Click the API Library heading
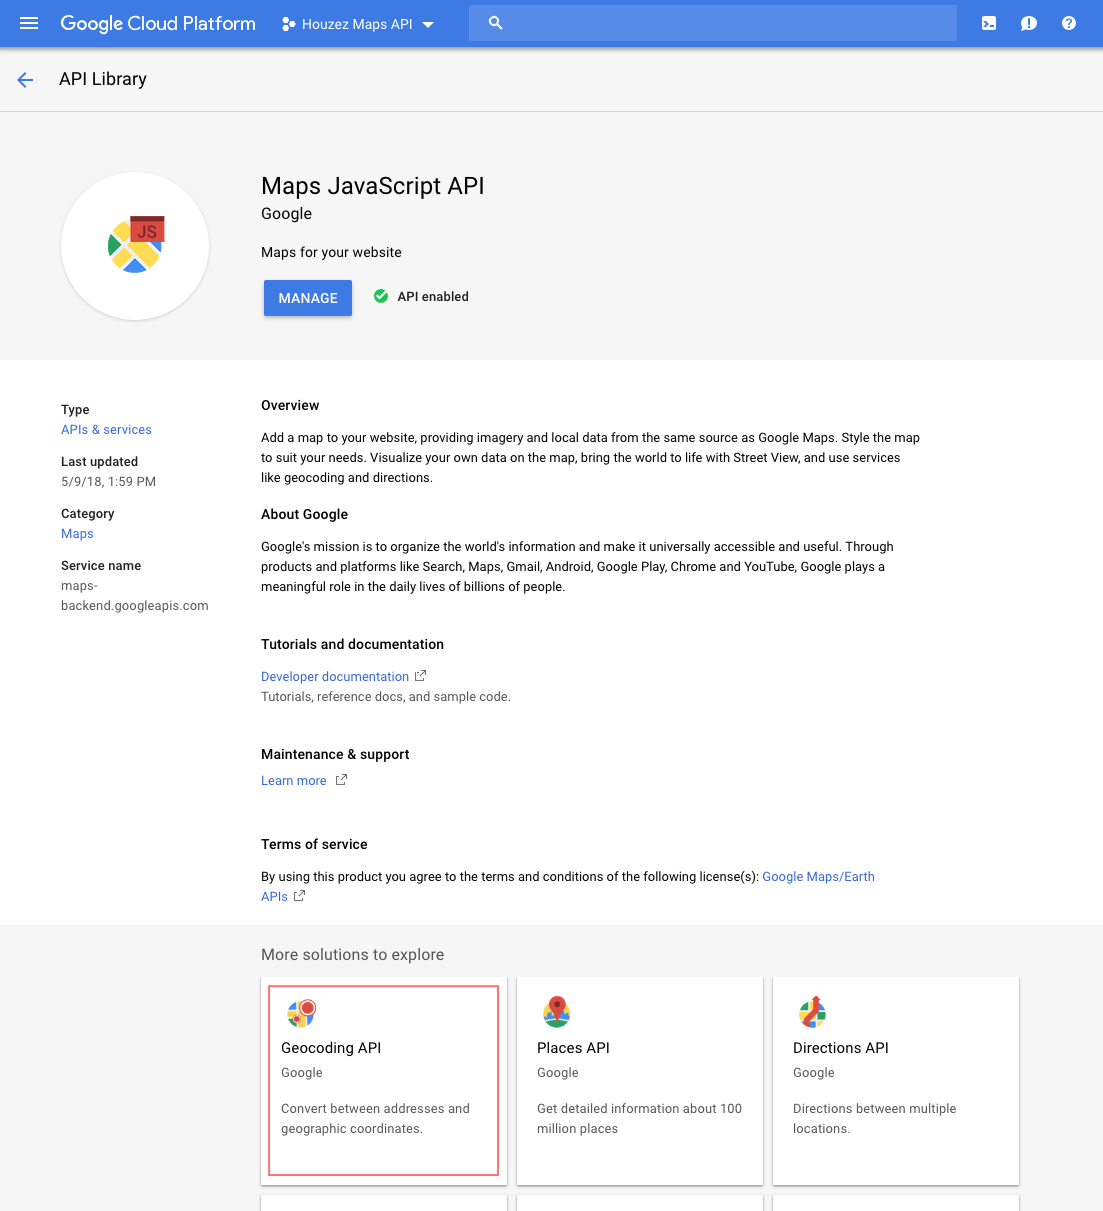This screenshot has width=1103, height=1211. pyautogui.click(x=103, y=79)
